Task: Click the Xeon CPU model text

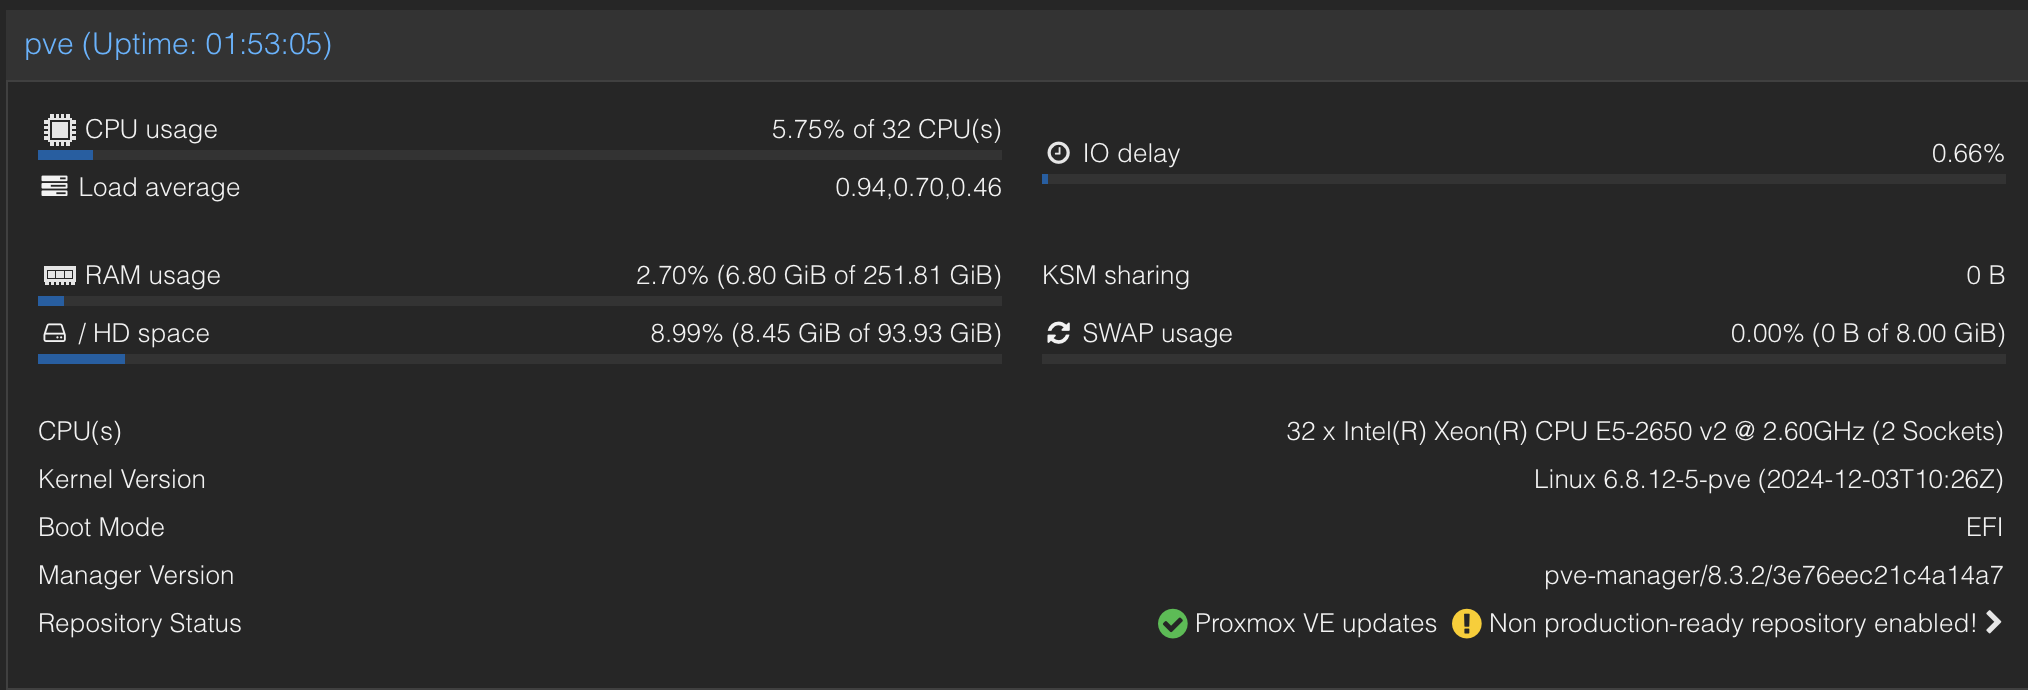Action: point(1644,431)
